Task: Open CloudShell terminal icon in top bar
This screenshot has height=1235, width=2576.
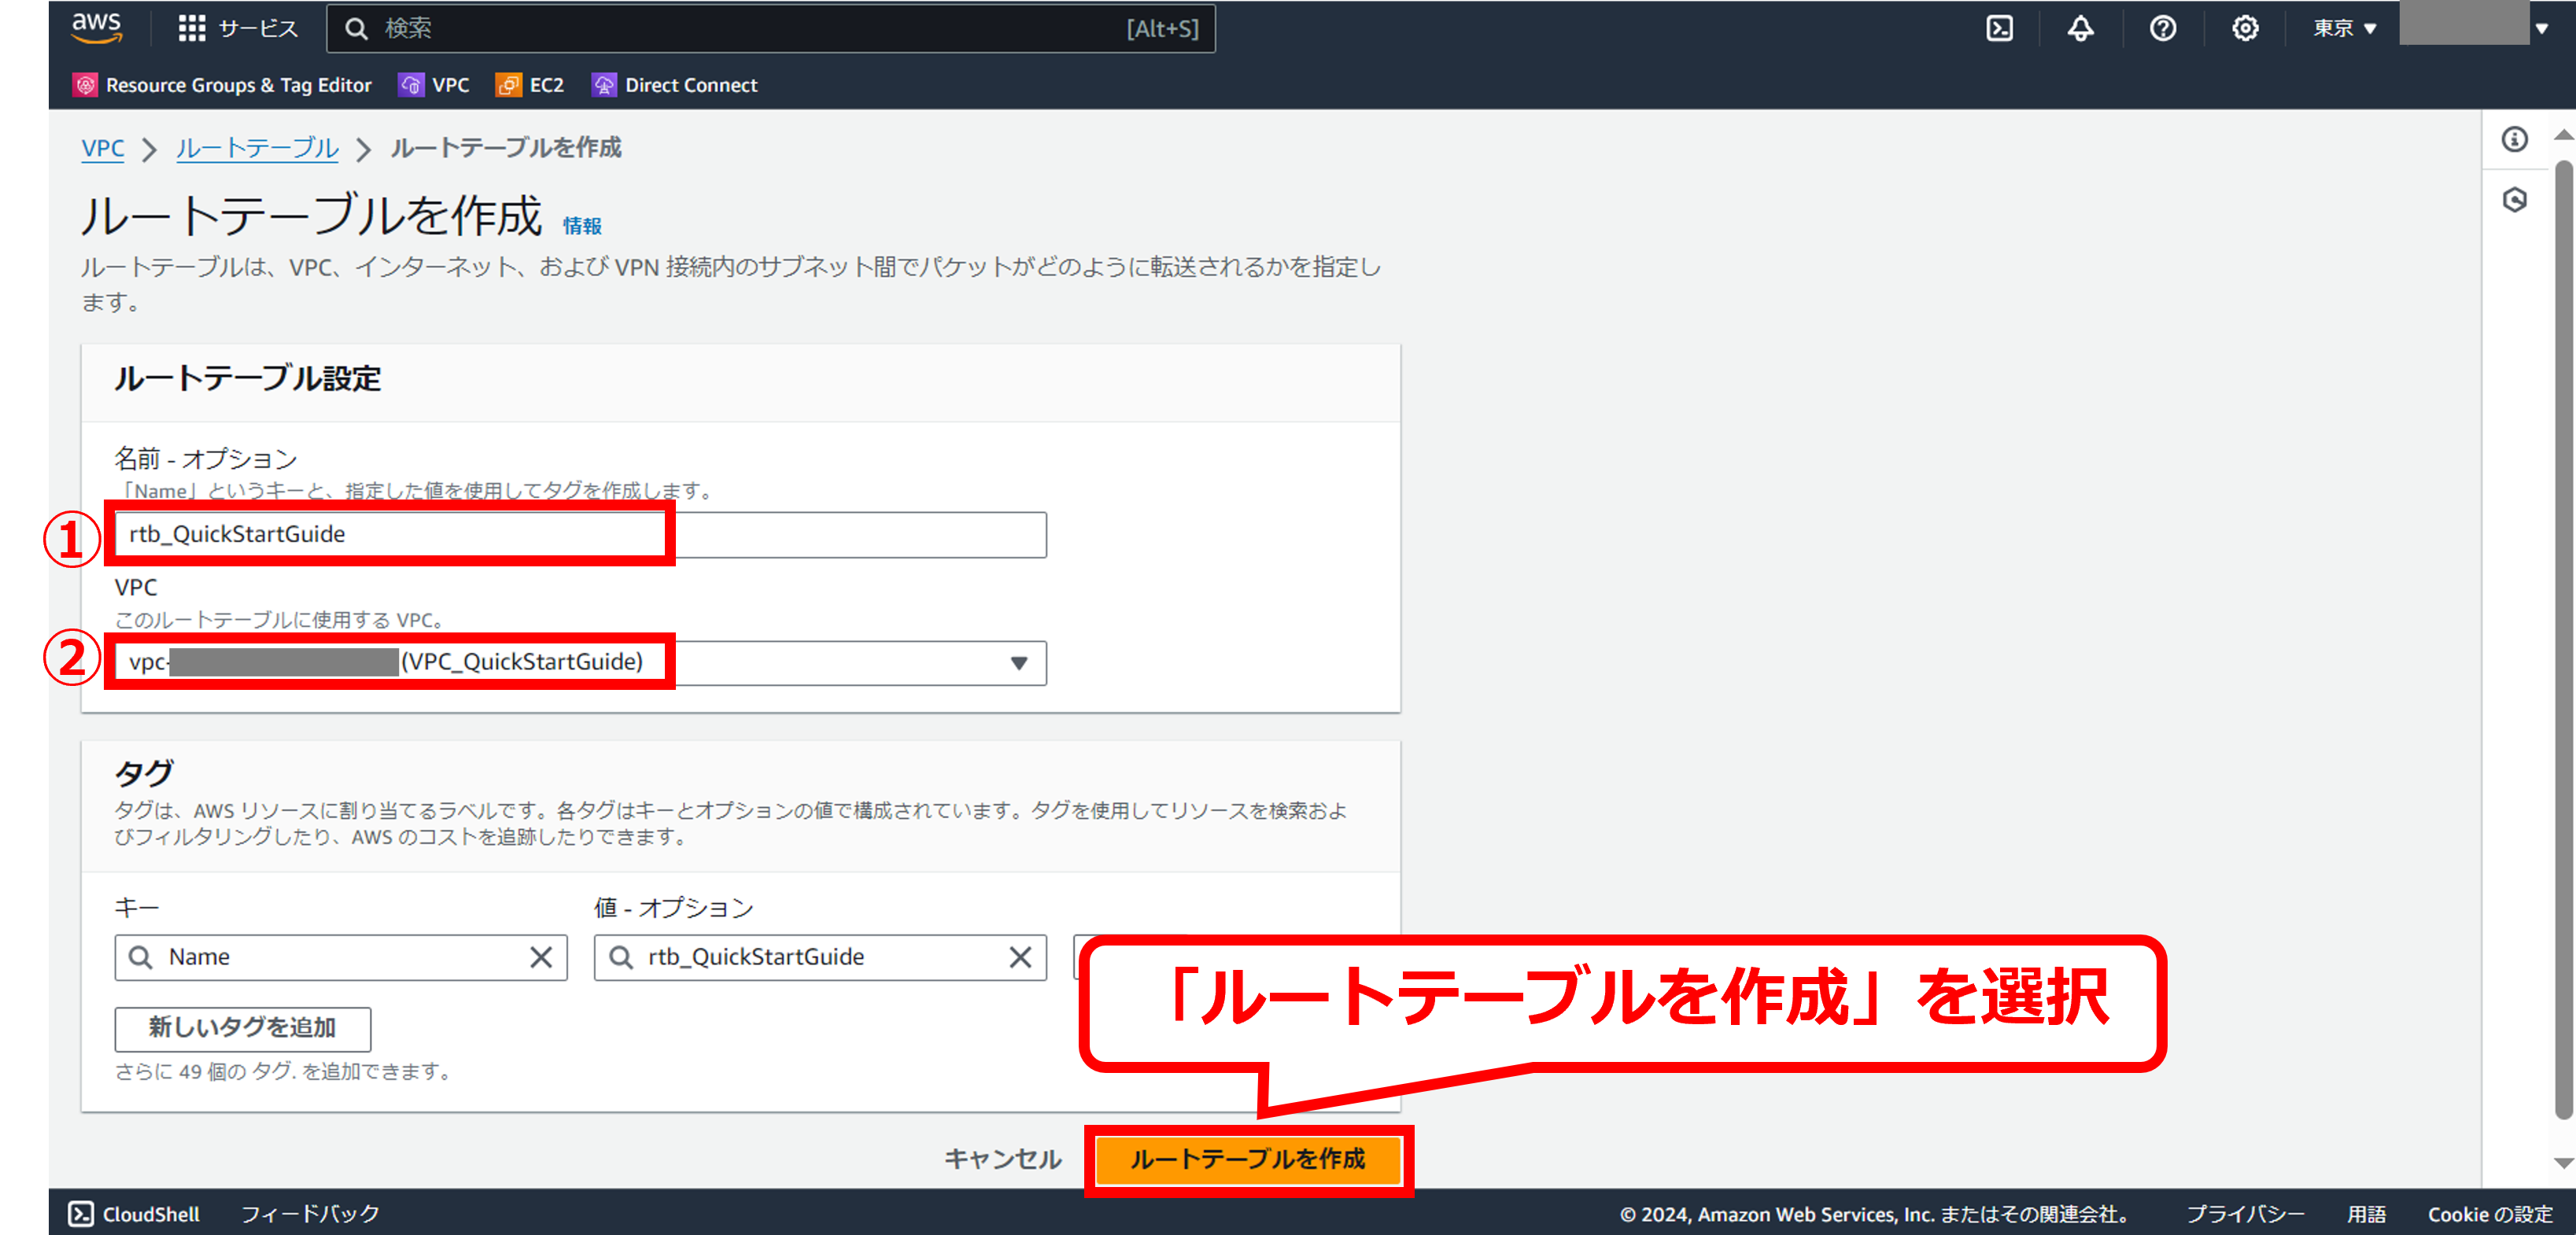Action: [1999, 28]
